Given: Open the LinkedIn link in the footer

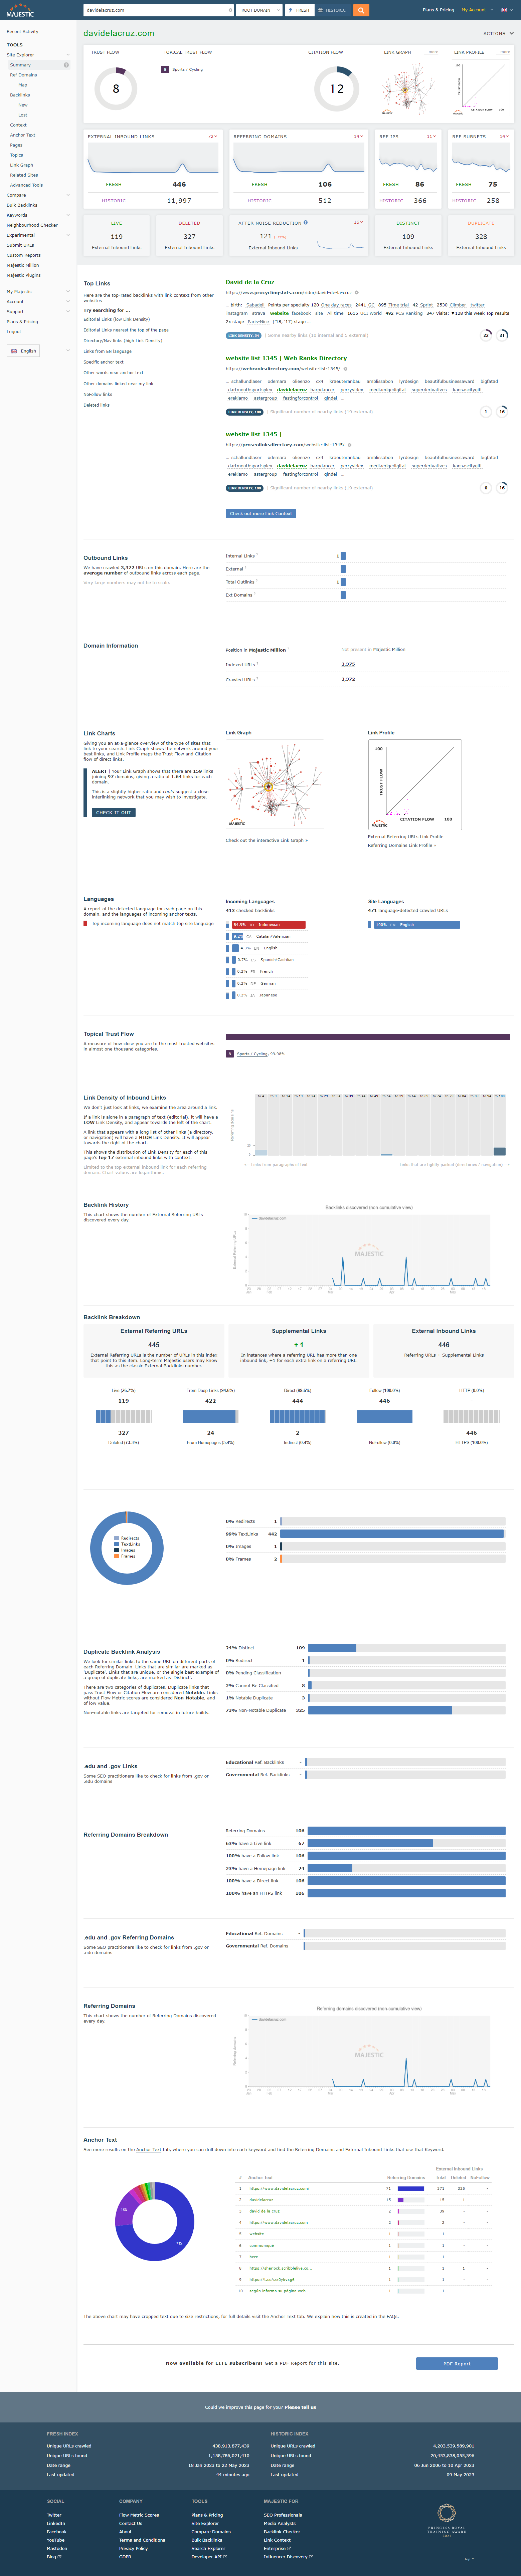Looking at the screenshot, I should [x=56, y=2523].
